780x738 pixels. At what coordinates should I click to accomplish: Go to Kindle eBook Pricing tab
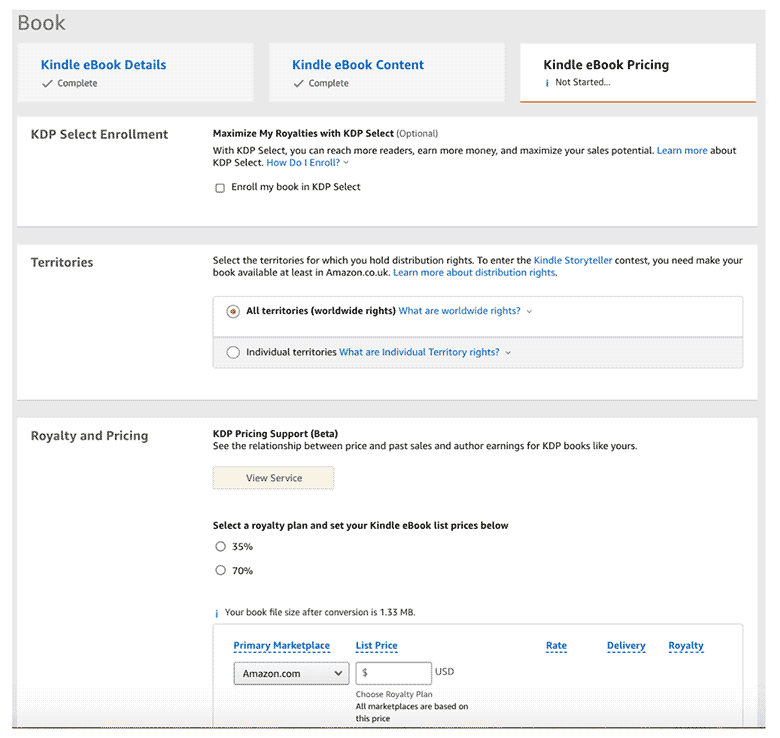(606, 65)
